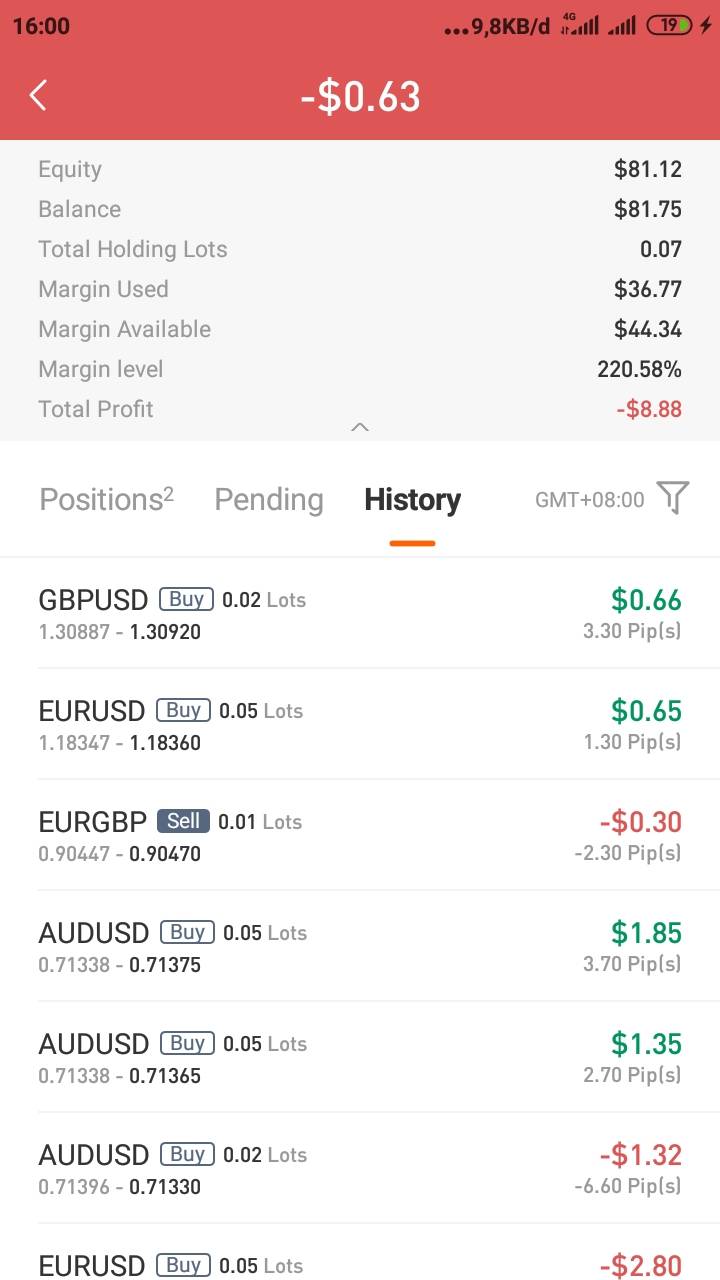Tap the -$0.63 header total

tap(360, 97)
